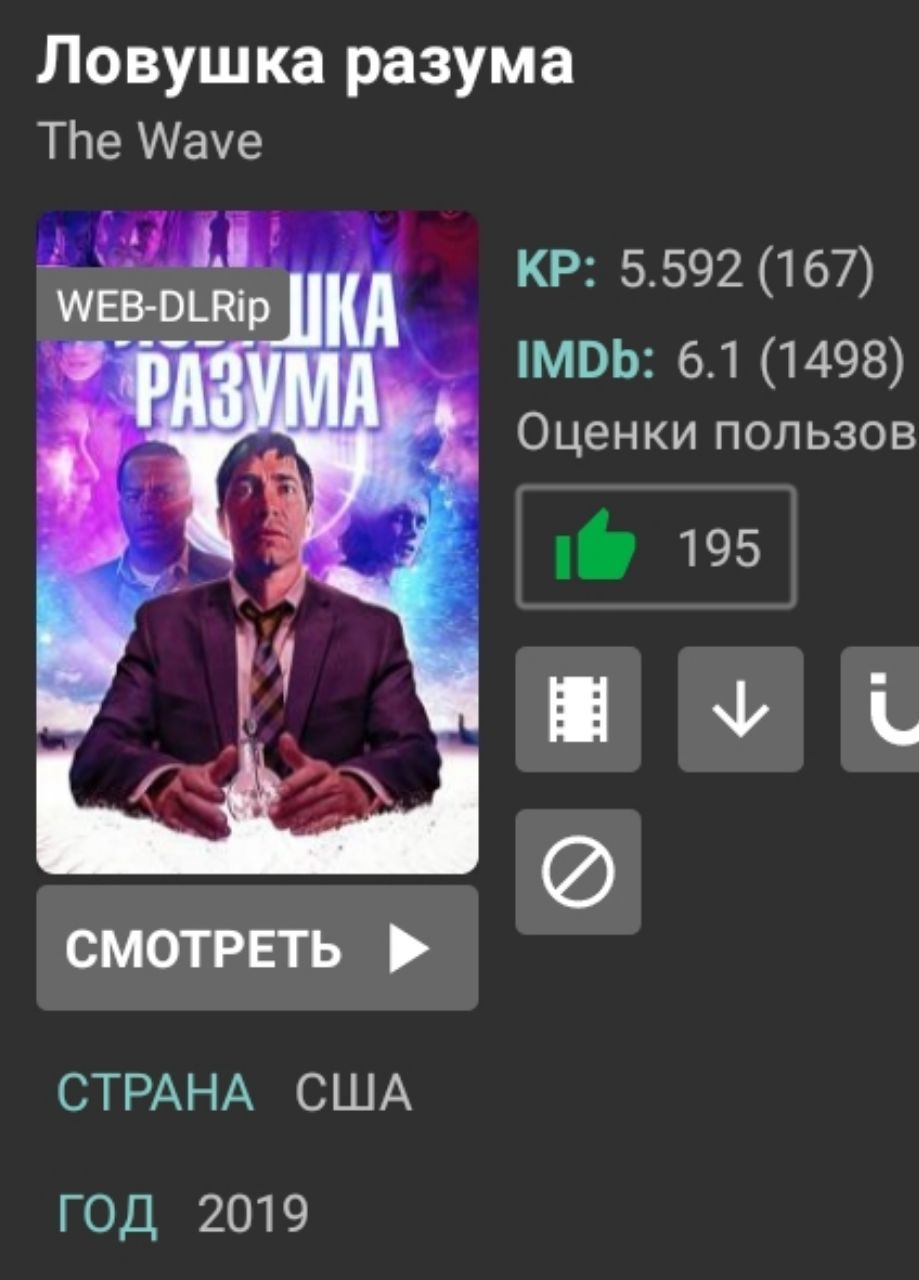The width and height of the screenshot is (919, 1280).
Task: Click the play triangle on СМОТРЕТЬ
Action: point(408,948)
